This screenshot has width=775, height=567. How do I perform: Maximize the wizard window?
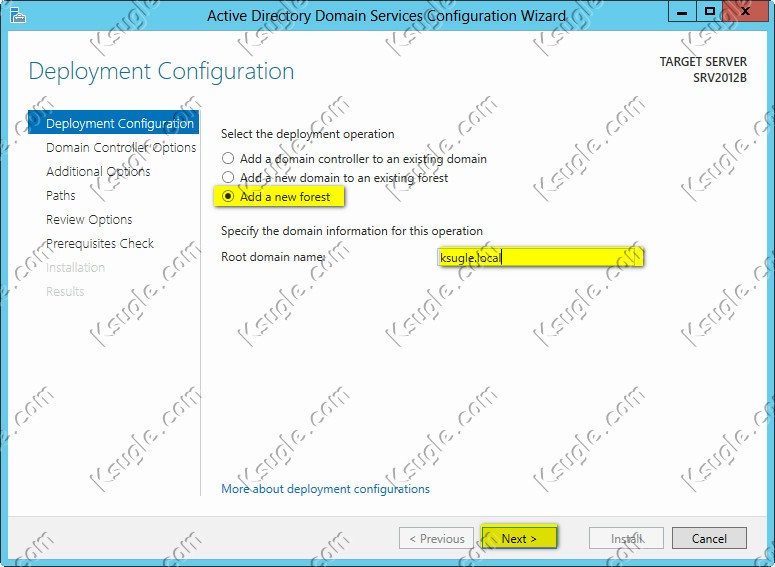click(709, 11)
